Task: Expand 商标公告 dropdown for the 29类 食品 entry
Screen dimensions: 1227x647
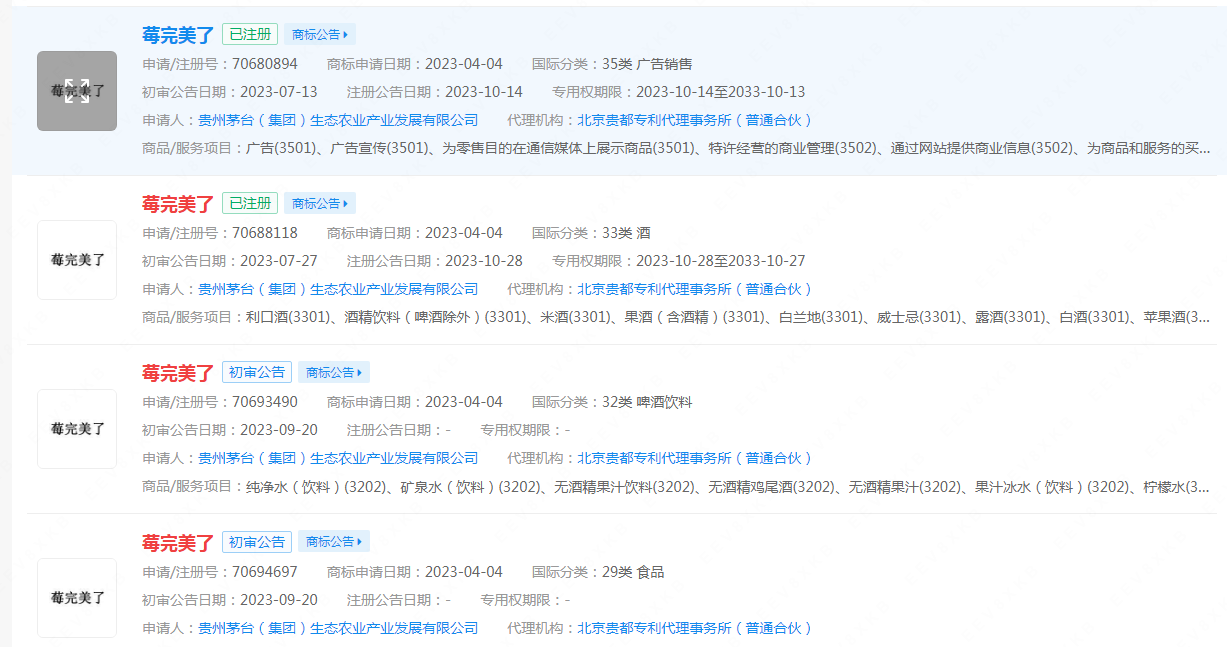Action: click(333, 542)
